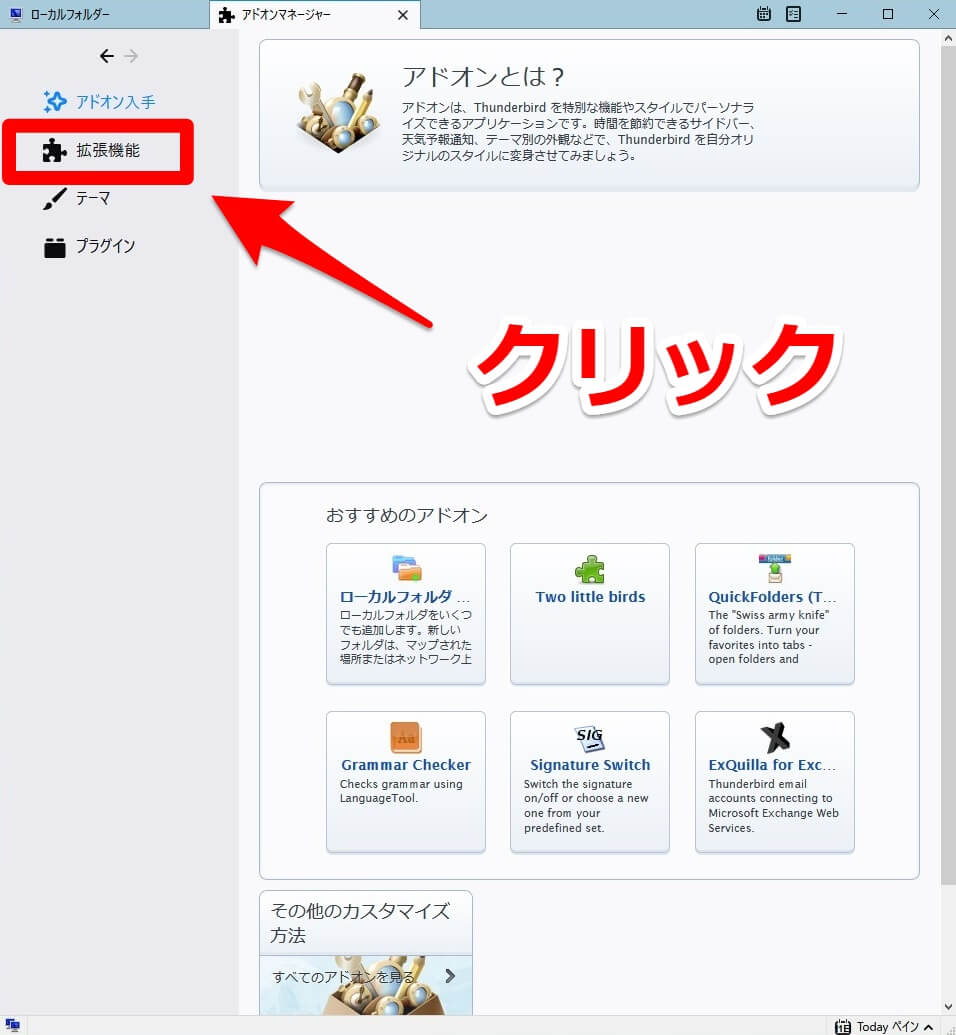Click the Grammar Checker orange icon
The height and width of the screenshot is (1035, 956).
coord(406,737)
